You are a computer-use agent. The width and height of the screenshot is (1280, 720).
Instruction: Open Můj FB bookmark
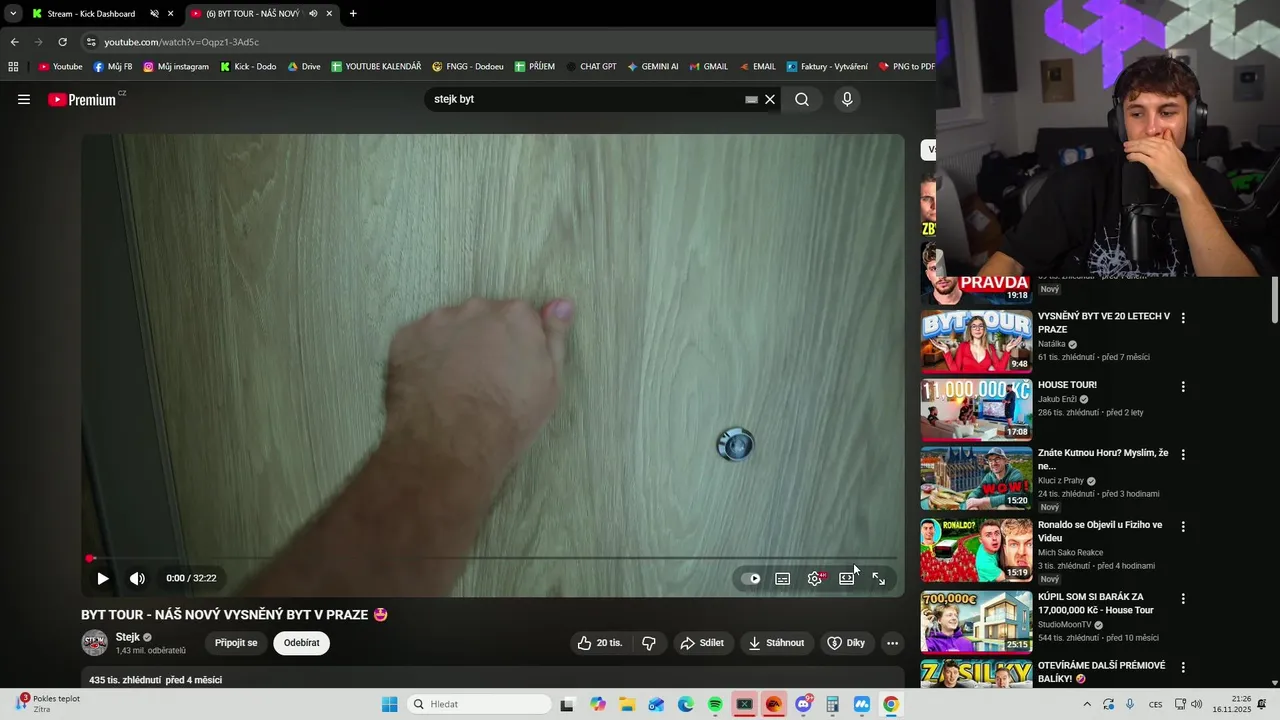pos(112,67)
